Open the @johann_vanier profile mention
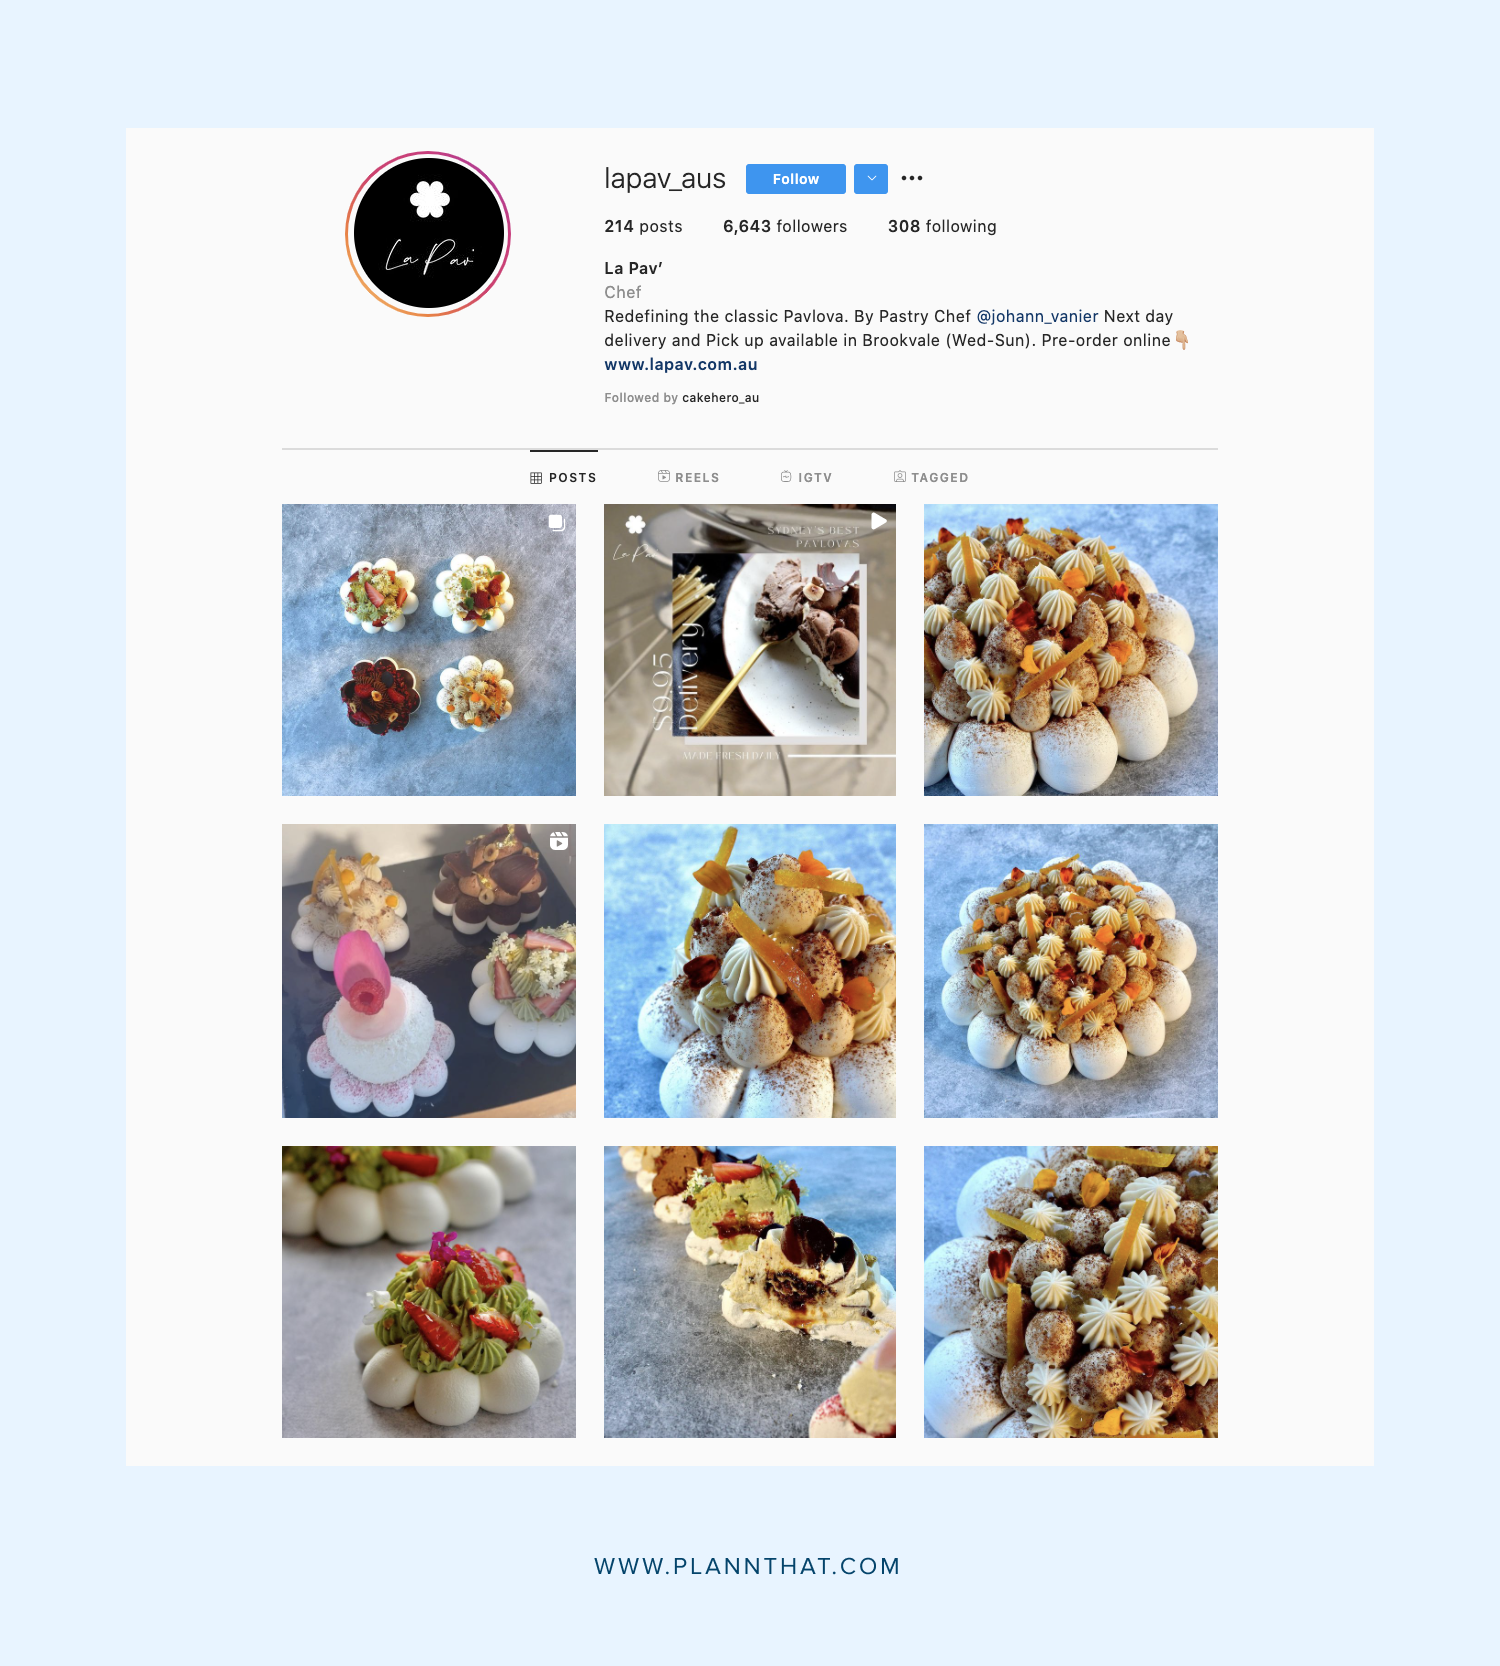The image size is (1500, 1666). click(1037, 316)
